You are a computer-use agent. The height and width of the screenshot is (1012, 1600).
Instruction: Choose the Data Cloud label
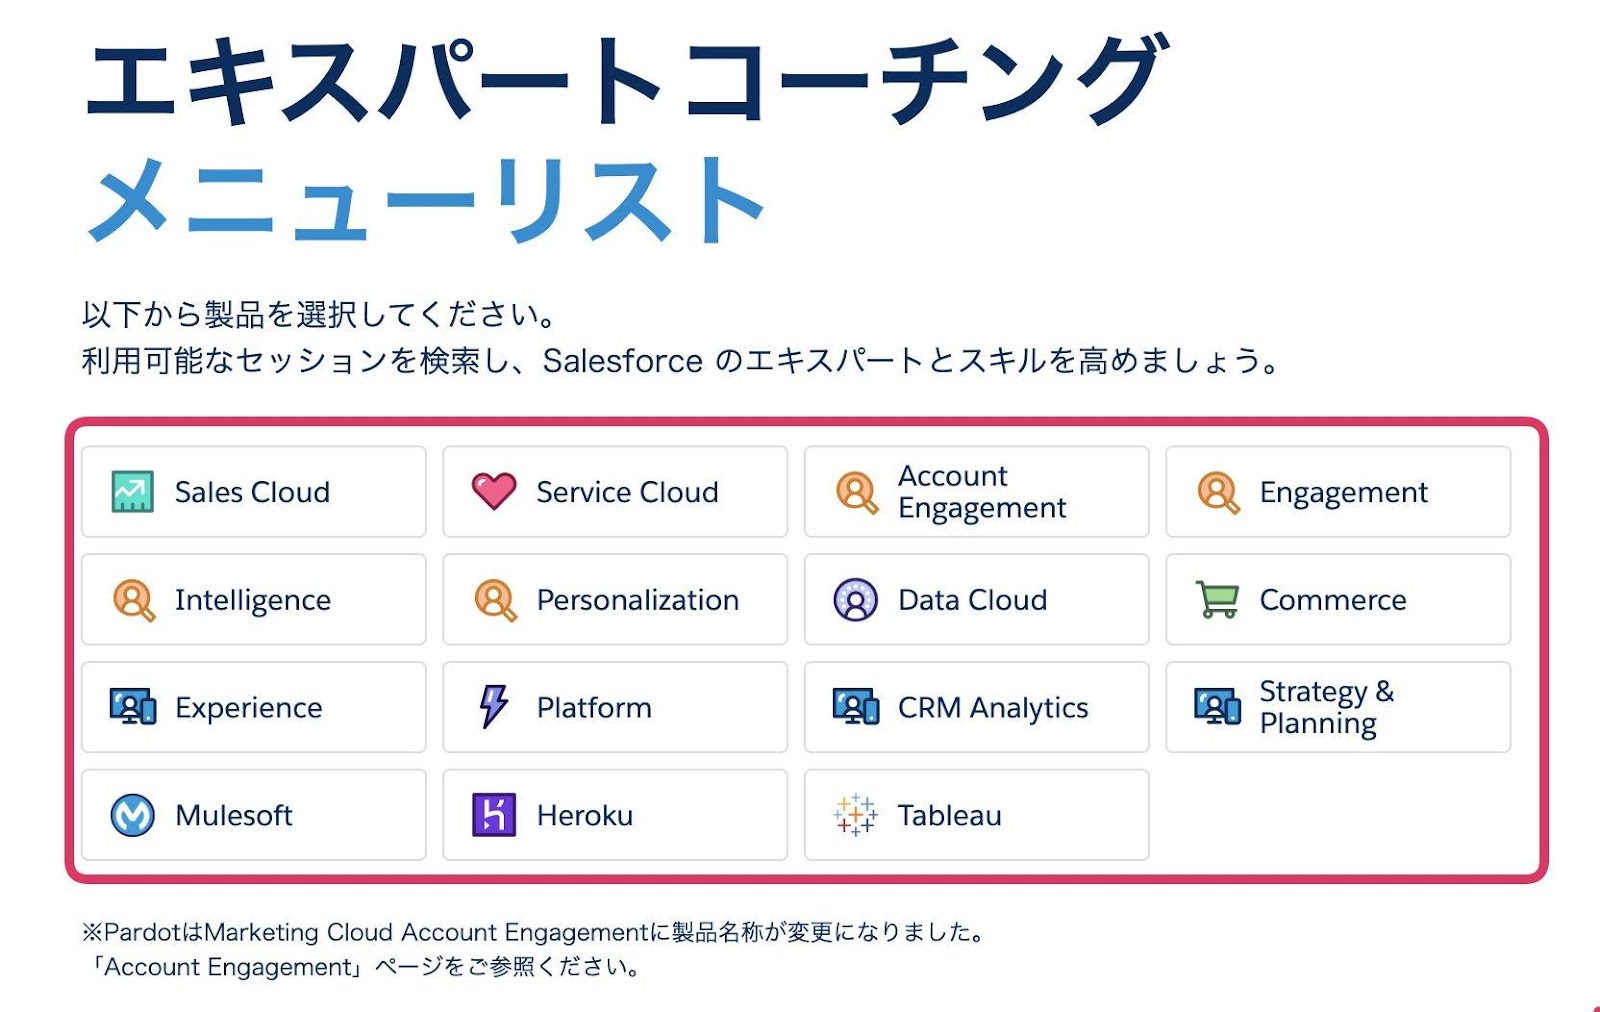click(x=972, y=600)
